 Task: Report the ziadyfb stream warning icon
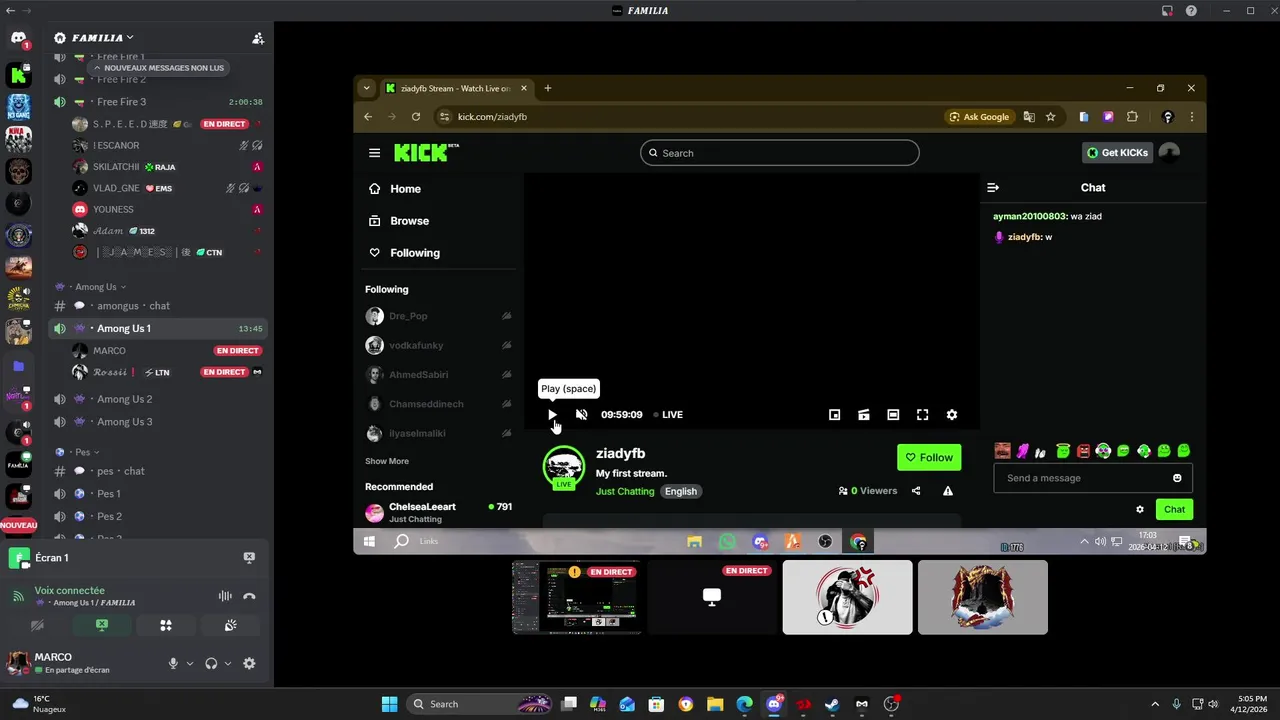(948, 491)
